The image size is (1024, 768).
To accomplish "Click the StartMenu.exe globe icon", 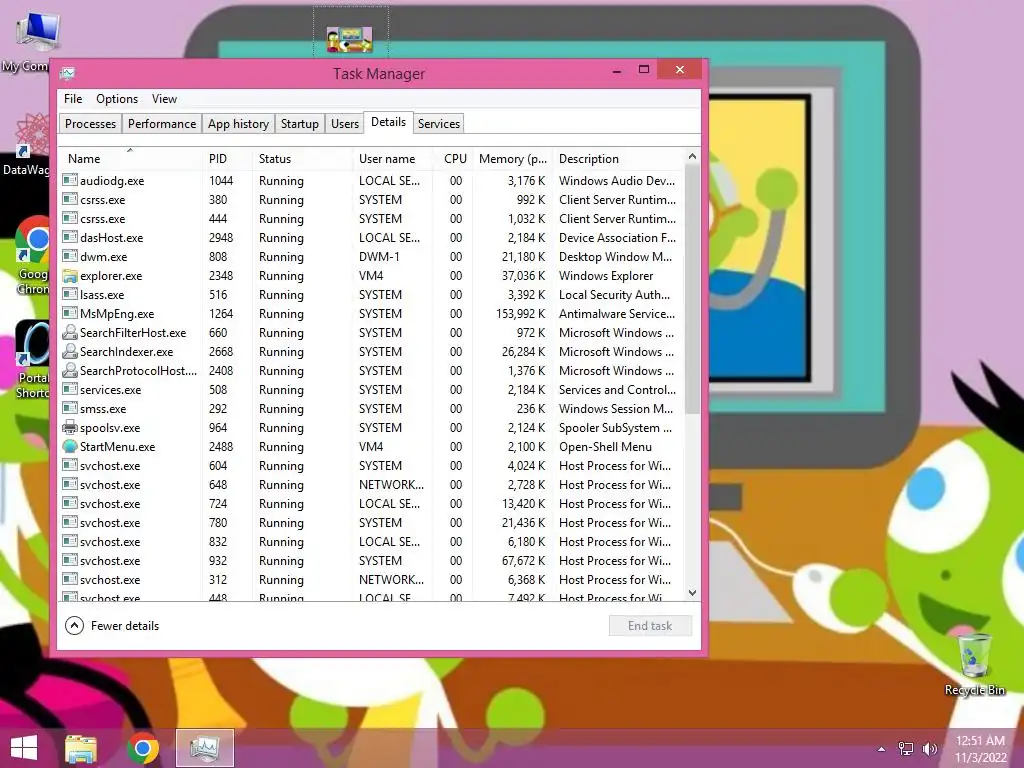I will 70,447.
